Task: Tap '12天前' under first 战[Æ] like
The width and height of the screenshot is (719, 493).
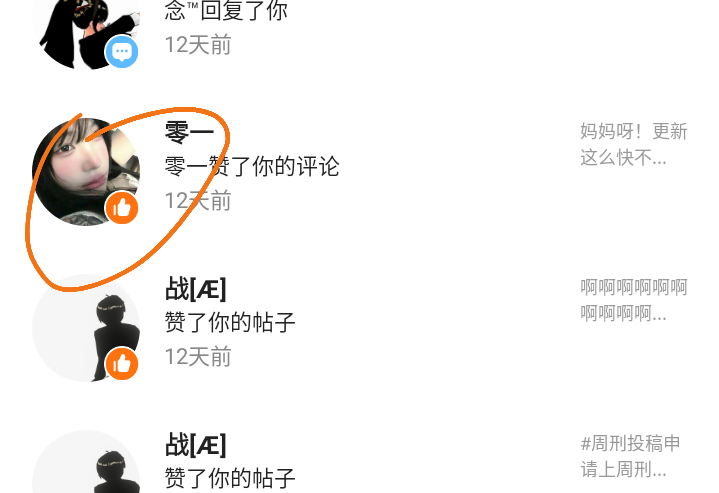Action: coord(198,357)
